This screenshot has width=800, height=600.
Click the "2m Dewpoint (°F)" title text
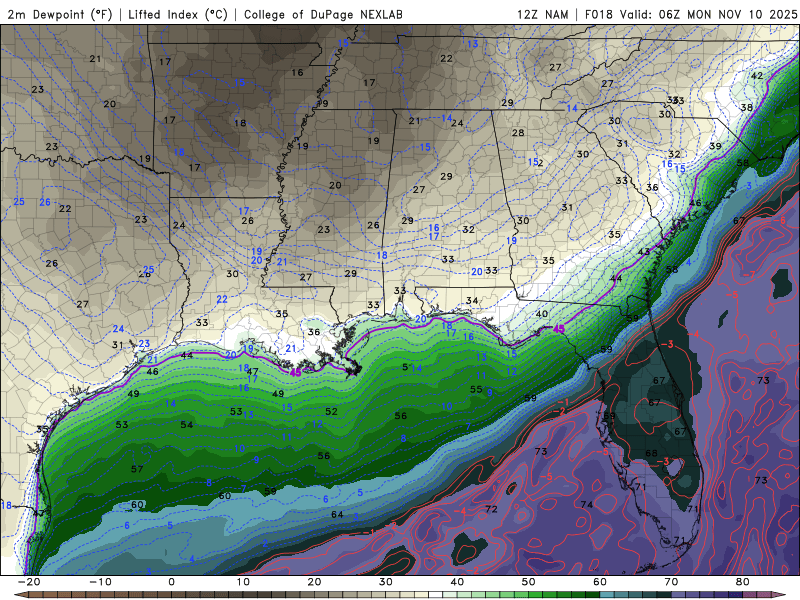(x=59, y=14)
